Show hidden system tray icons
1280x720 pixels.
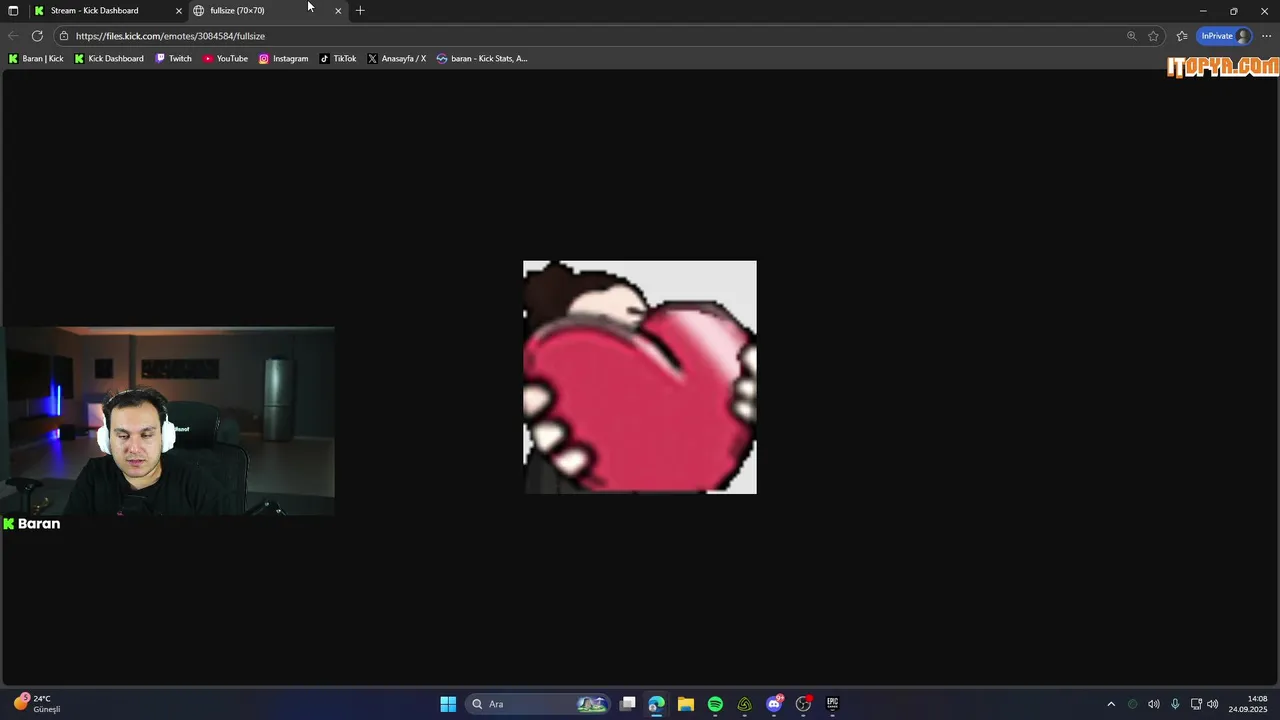[1111, 704]
